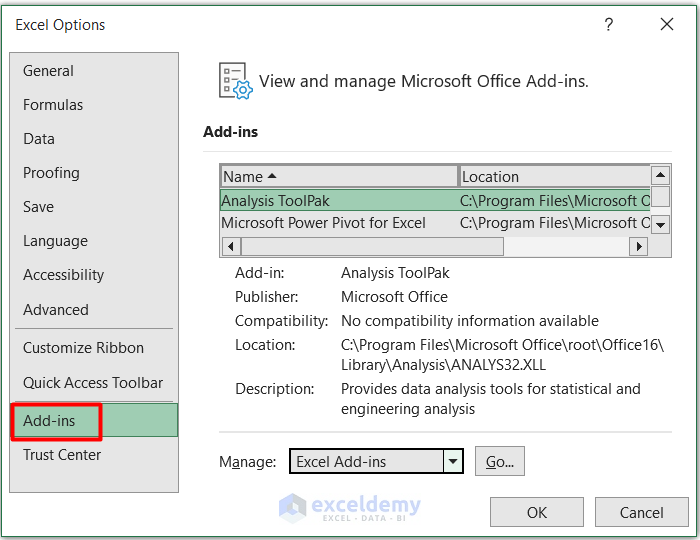Click the Help question mark icon
Viewport: 700px width, 540px height.
[609, 25]
